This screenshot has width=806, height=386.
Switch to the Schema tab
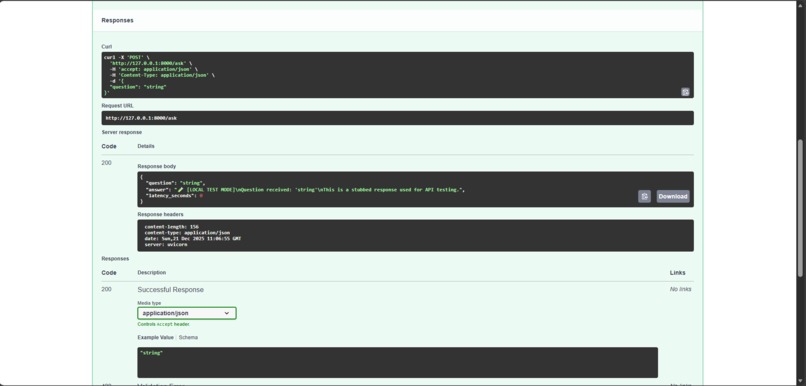pyautogui.click(x=188, y=338)
